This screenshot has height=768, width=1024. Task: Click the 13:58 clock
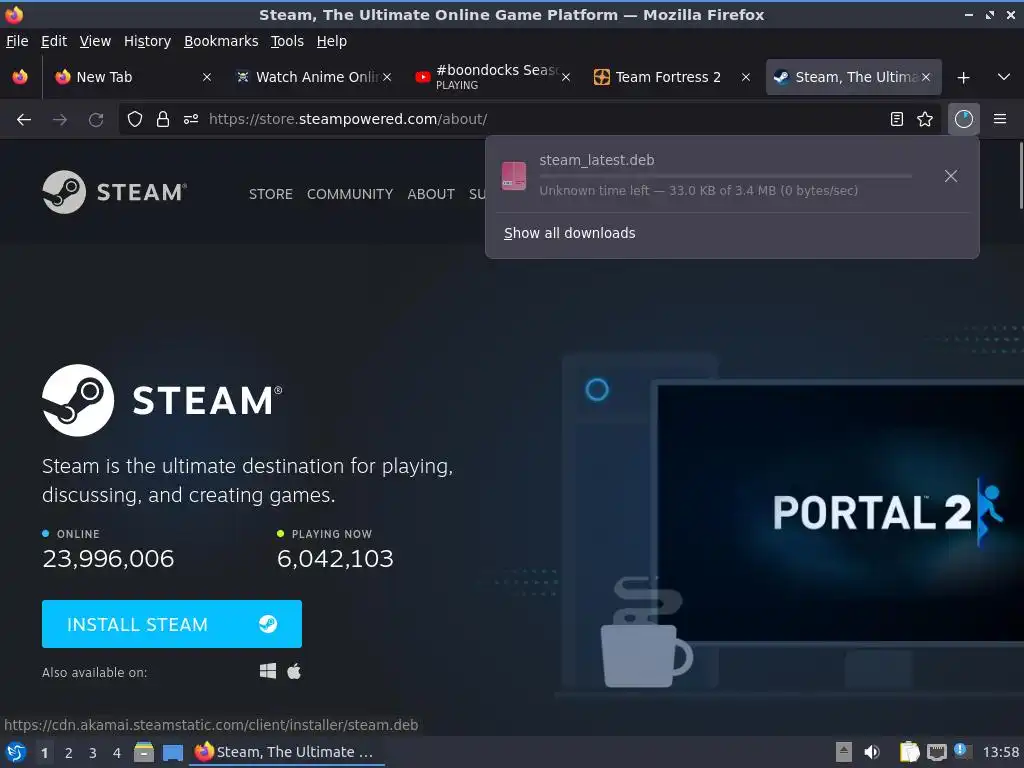(x=1000, y=752)
